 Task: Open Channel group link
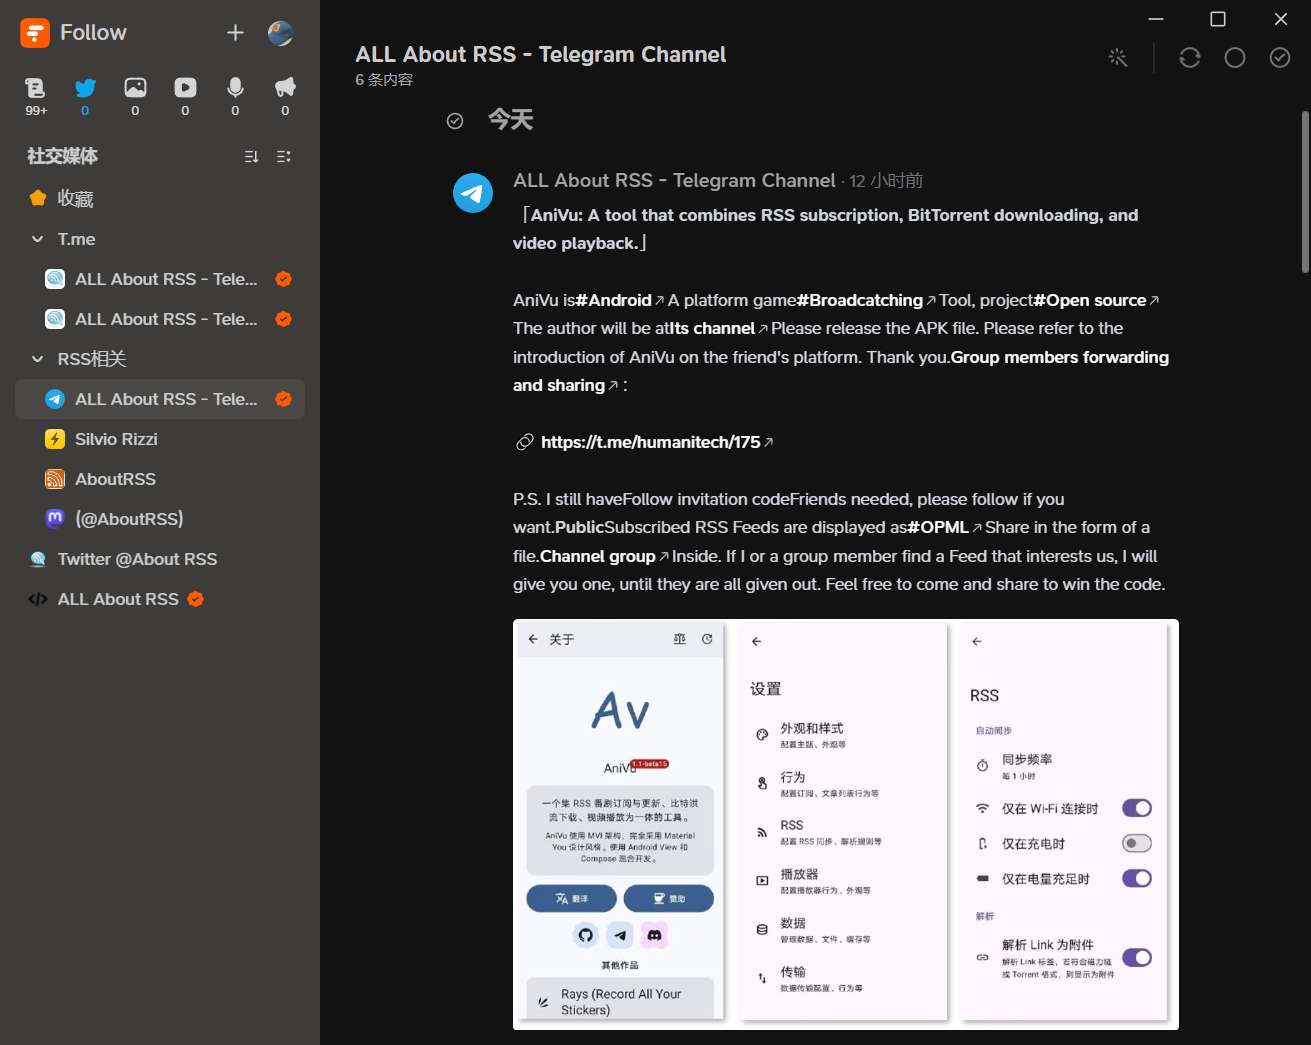tap(604, 556)
